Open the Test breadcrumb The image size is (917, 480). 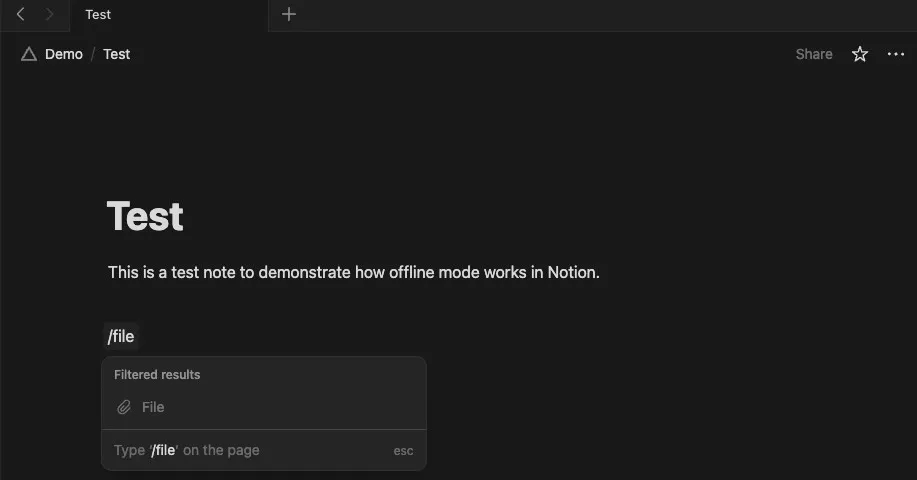click(x=116, y=54)
